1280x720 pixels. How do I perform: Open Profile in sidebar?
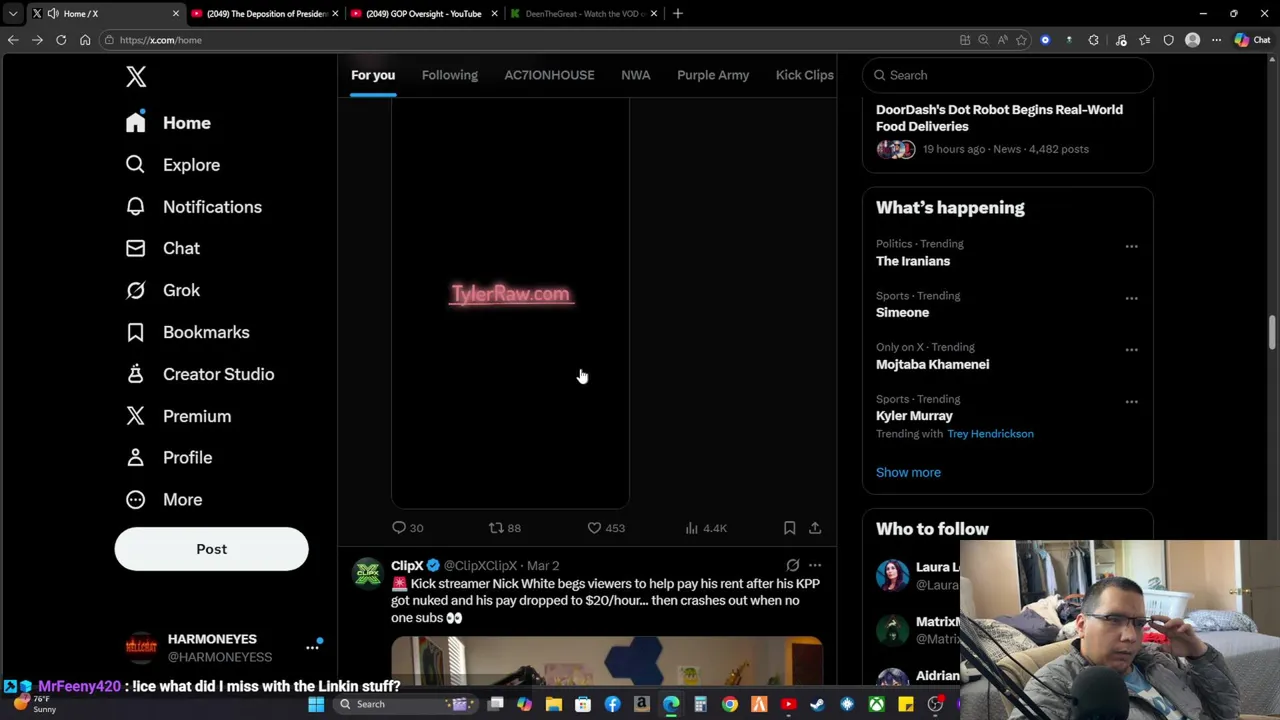tap(169, 457)
